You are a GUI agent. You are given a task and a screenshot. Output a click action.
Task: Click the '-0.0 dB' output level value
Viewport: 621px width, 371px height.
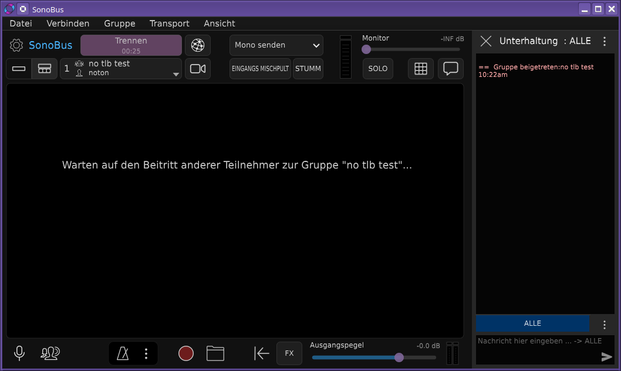click(428, 346)
